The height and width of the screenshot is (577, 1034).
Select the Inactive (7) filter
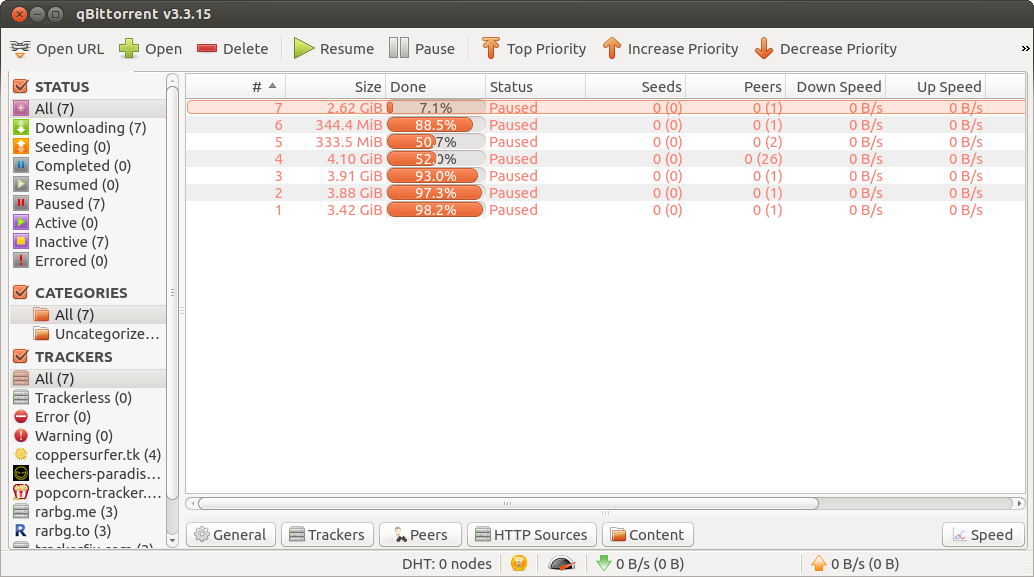(x=88, y=242)
